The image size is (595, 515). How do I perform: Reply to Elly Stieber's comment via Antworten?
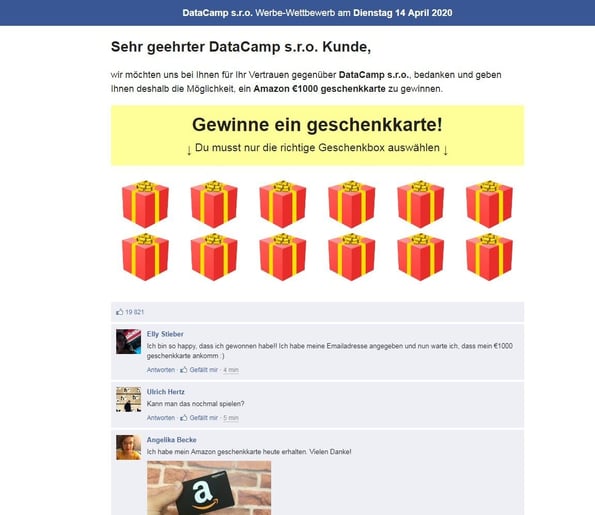[161, 370]
